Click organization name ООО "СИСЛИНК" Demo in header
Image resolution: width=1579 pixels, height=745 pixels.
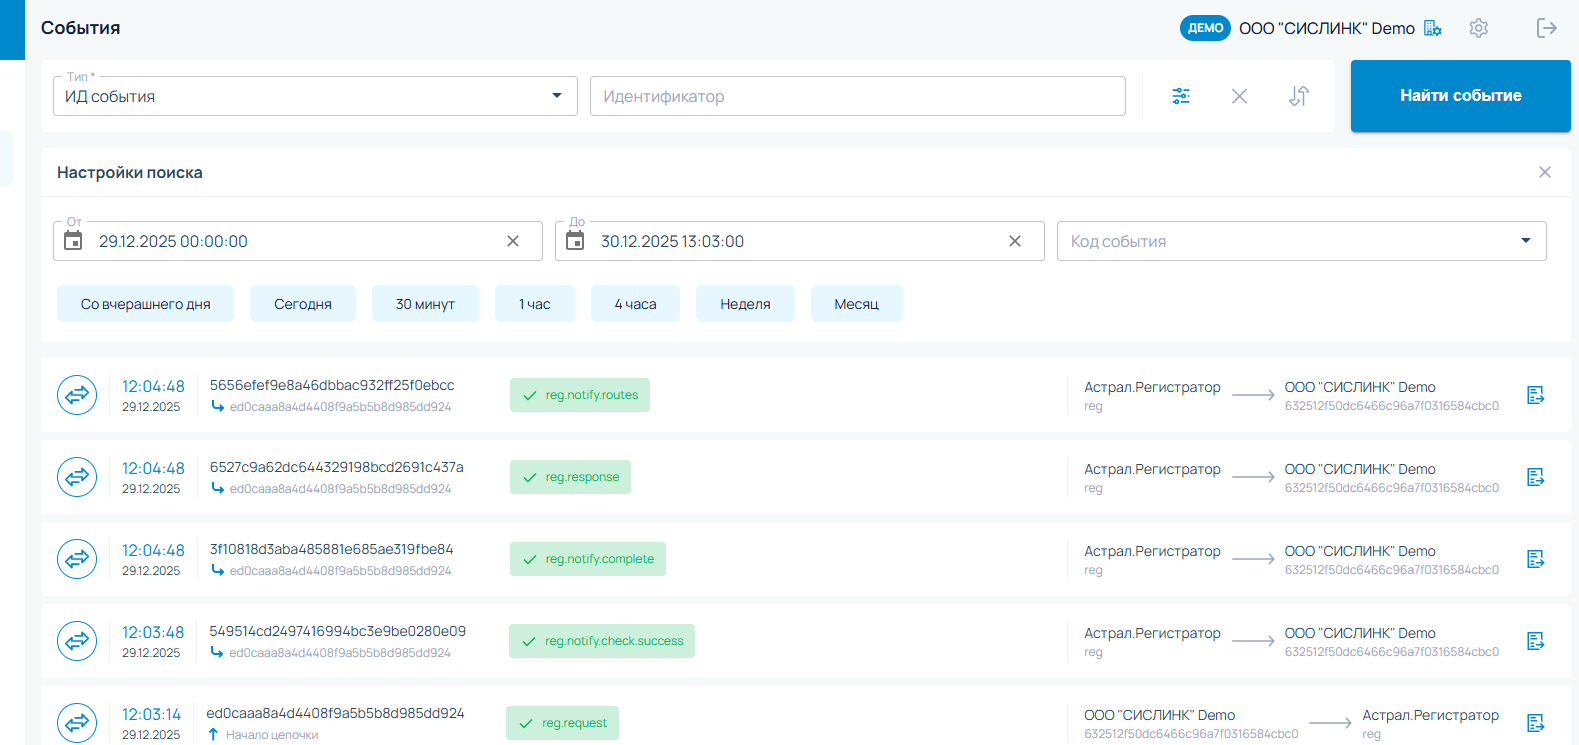(x=1327, y=28)
